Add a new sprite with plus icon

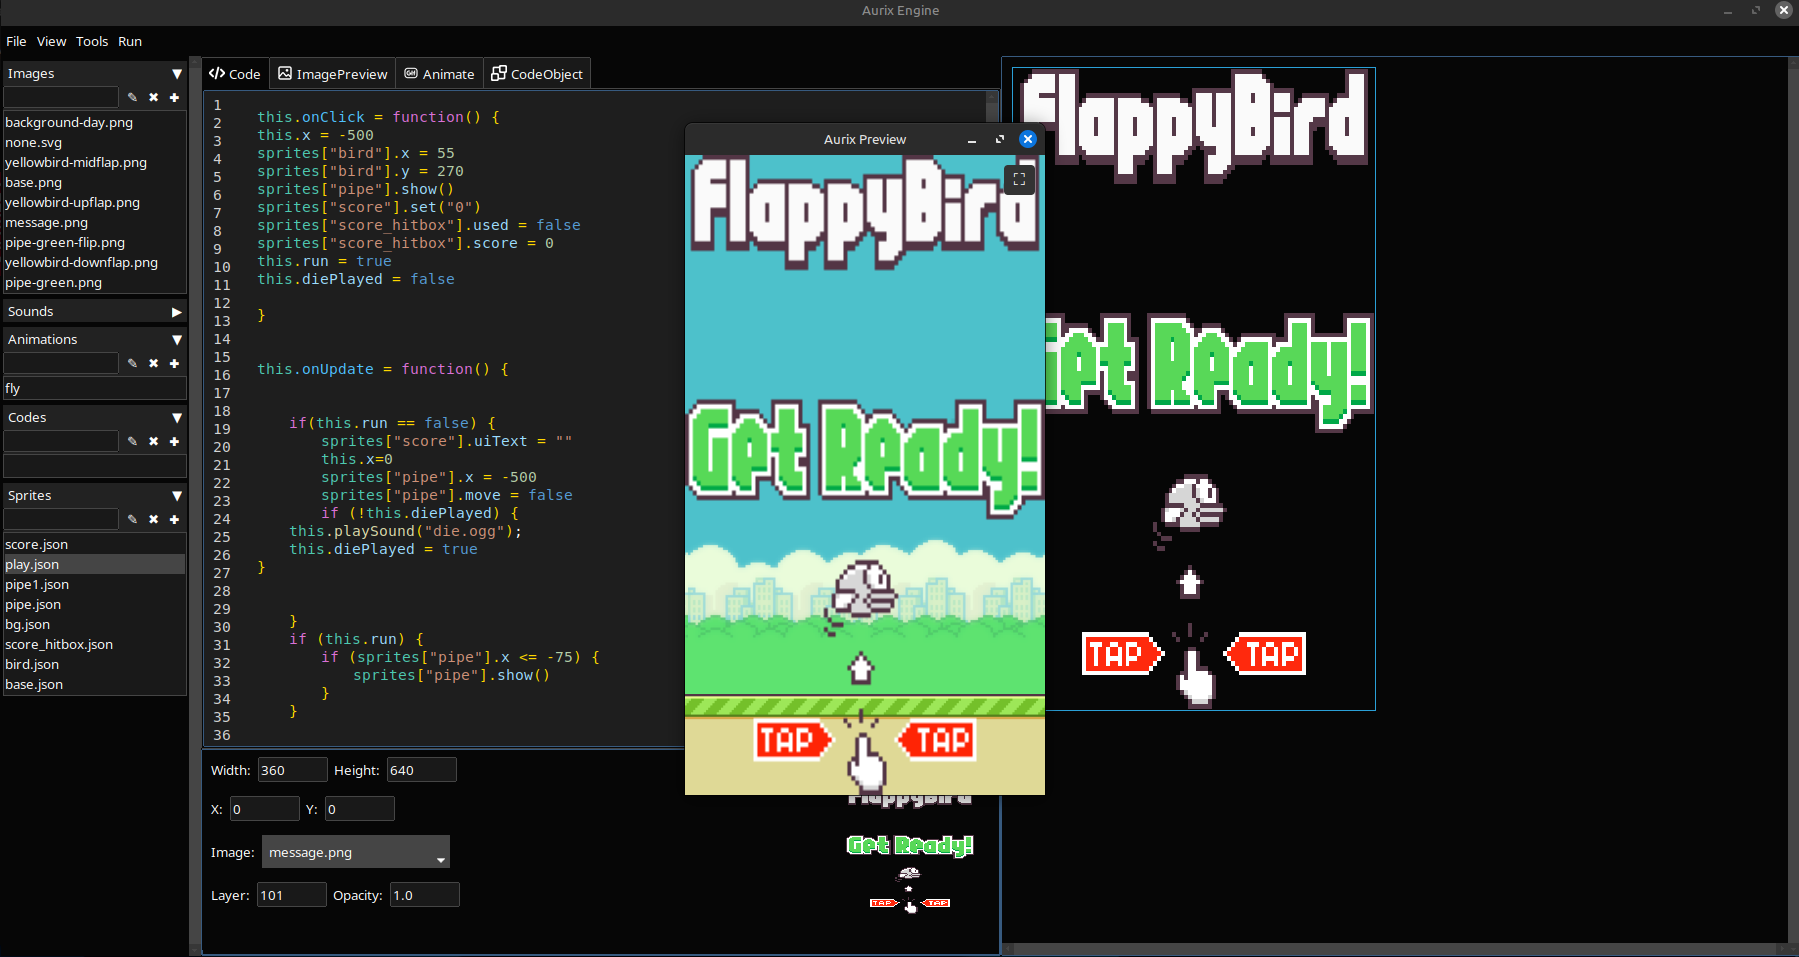click(174, 519)
